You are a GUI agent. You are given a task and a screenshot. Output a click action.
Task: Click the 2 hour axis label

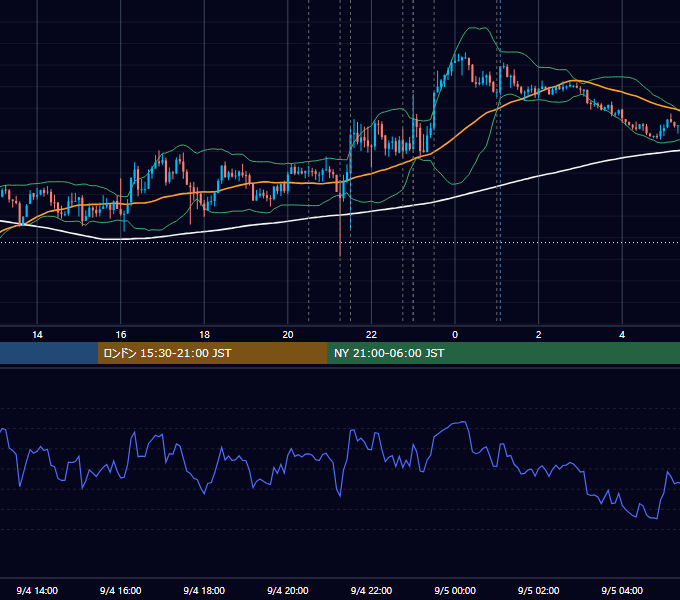click(x=539, y=335)
